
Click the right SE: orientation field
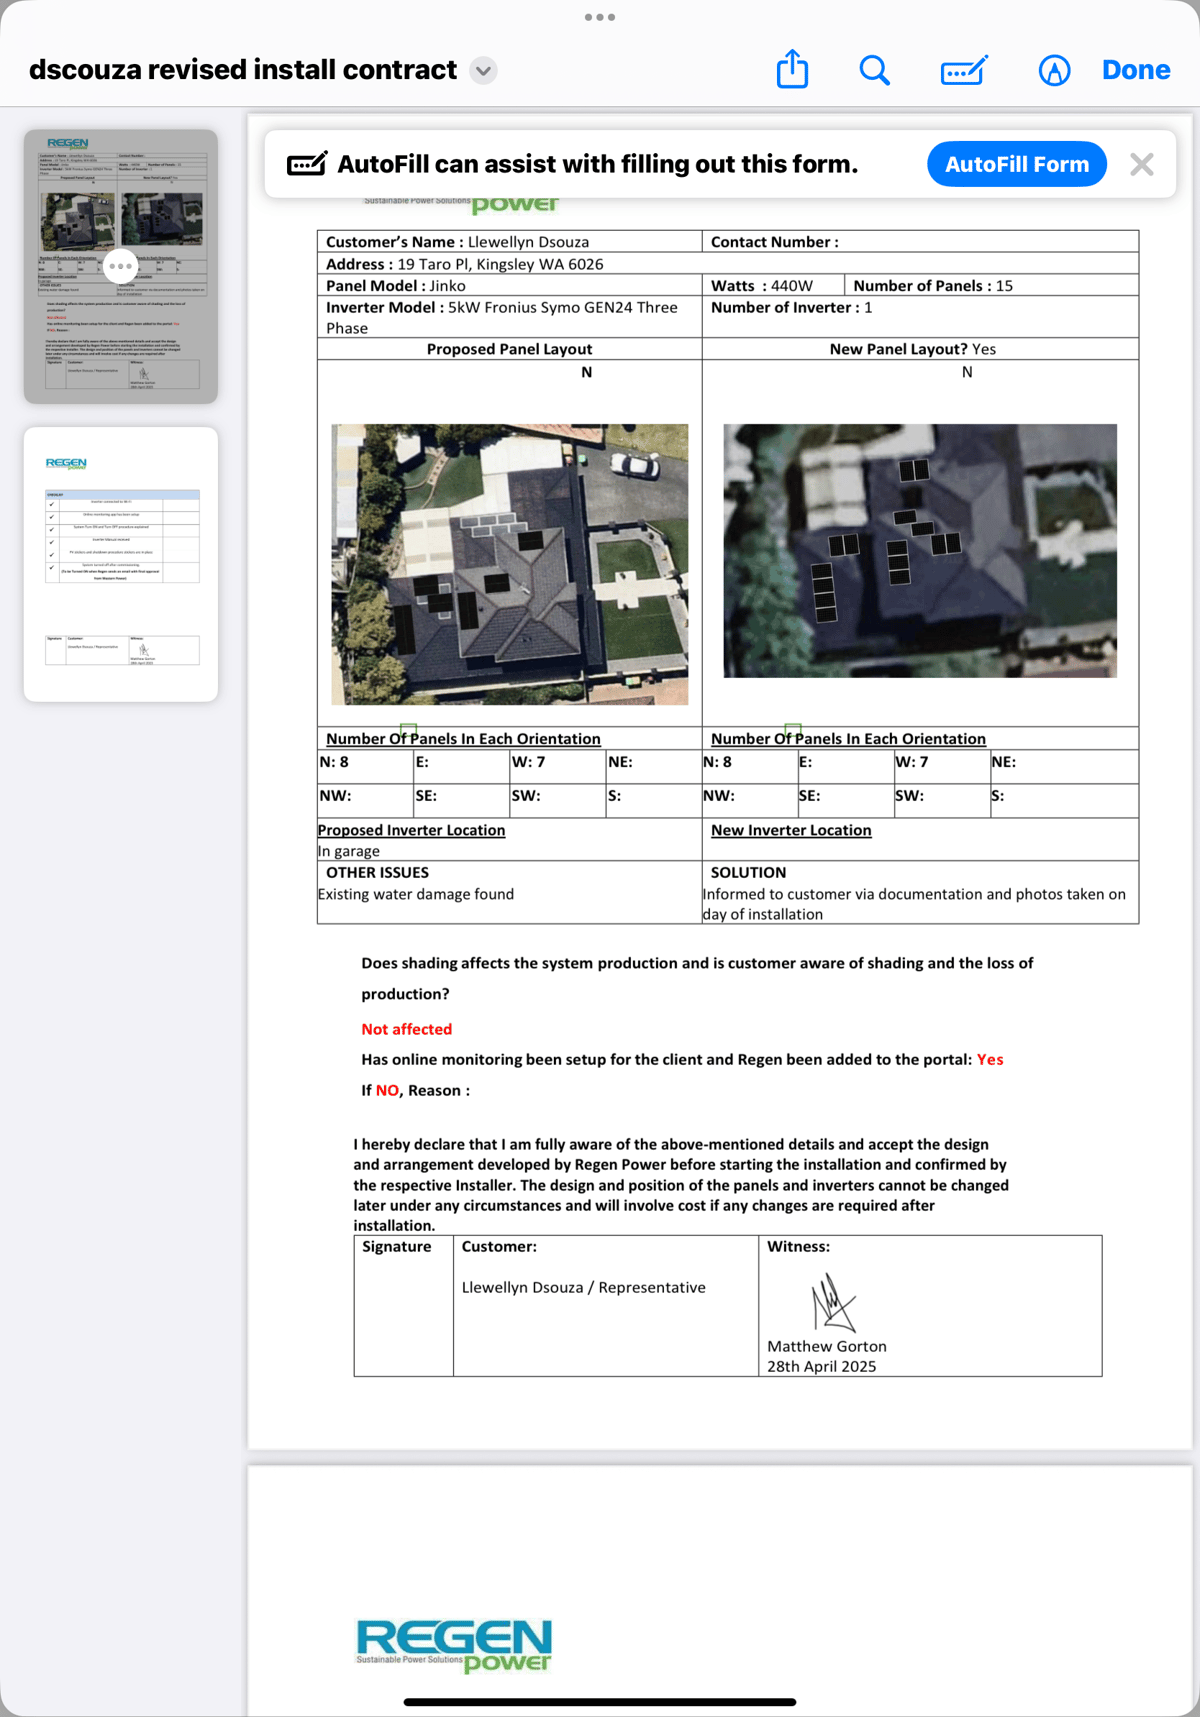click(846, 801)
